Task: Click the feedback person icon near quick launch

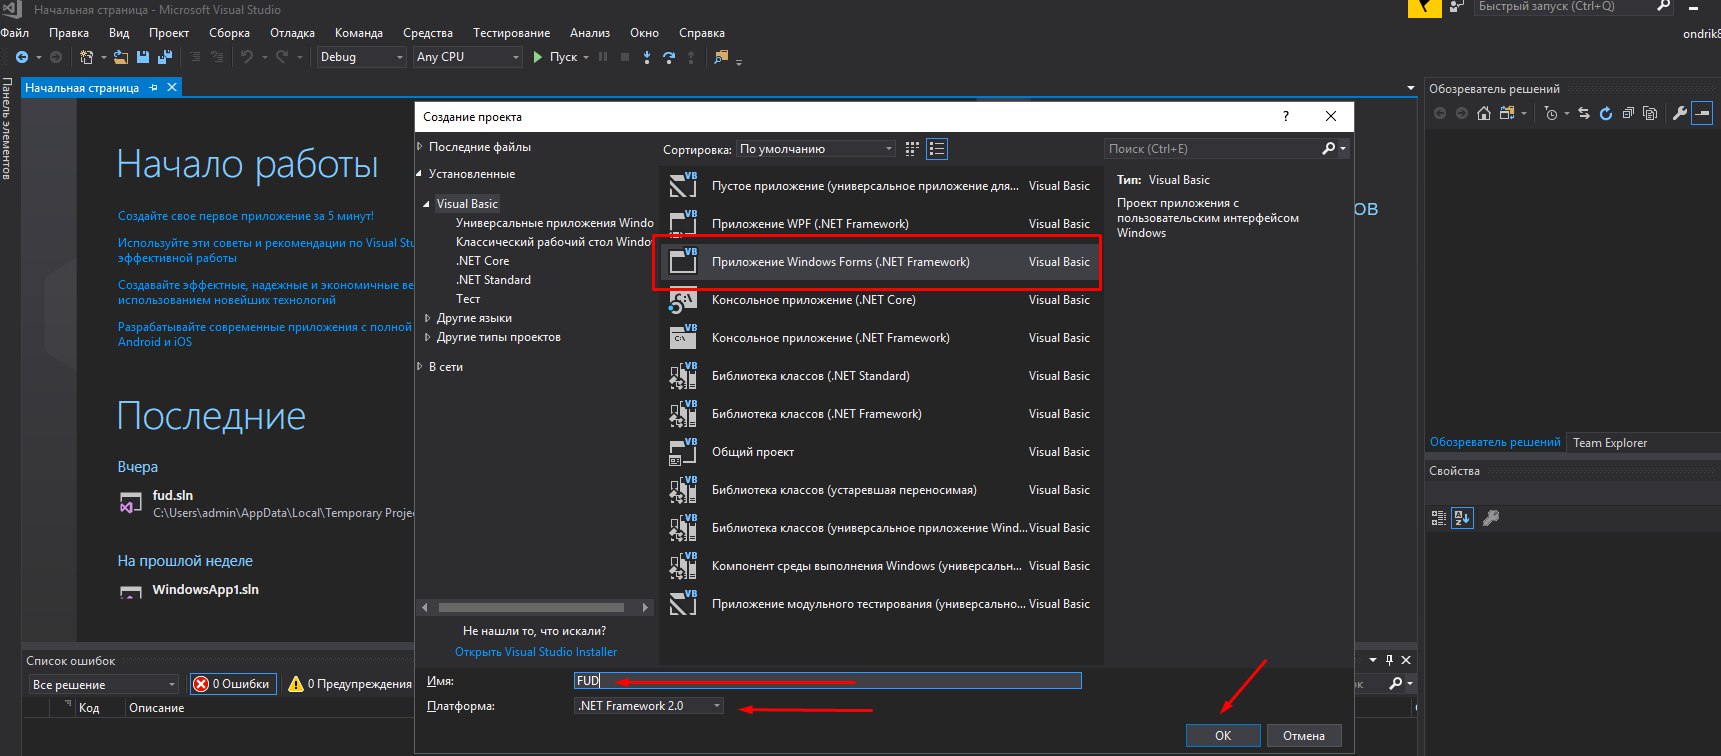Action: point(1456,7)
